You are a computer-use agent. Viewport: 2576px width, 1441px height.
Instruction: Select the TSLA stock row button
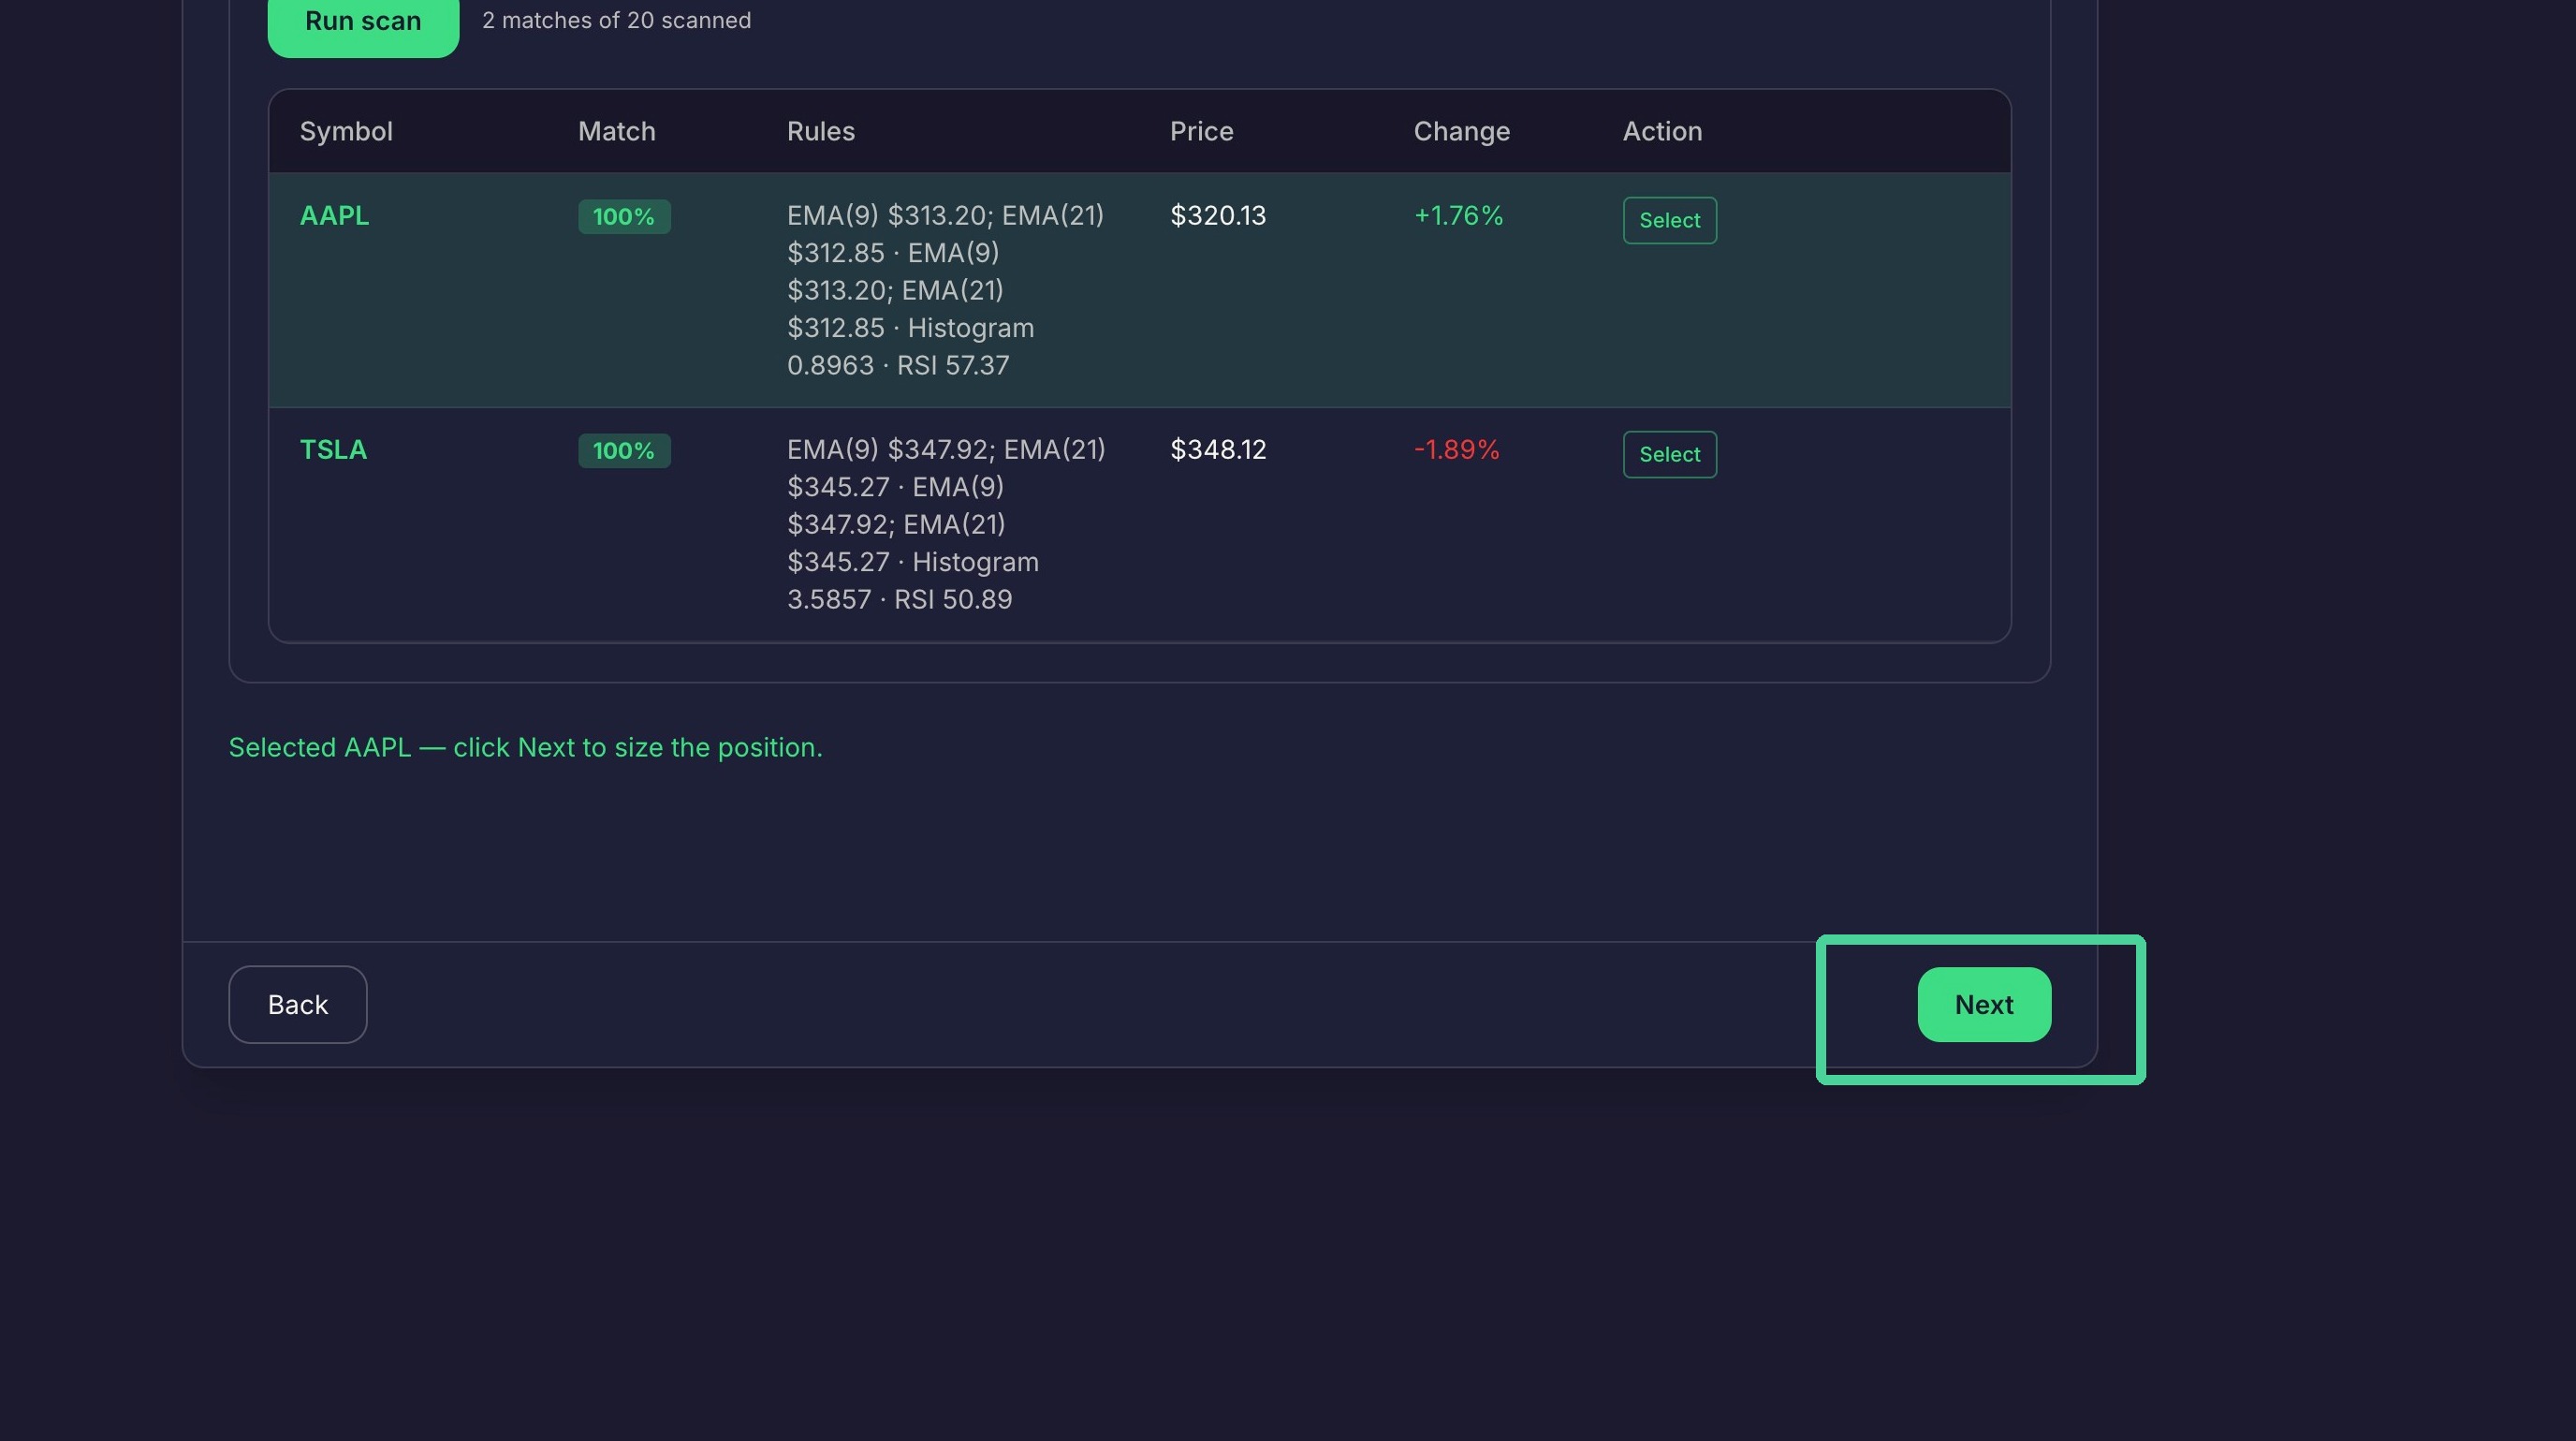pos(1669,454)
